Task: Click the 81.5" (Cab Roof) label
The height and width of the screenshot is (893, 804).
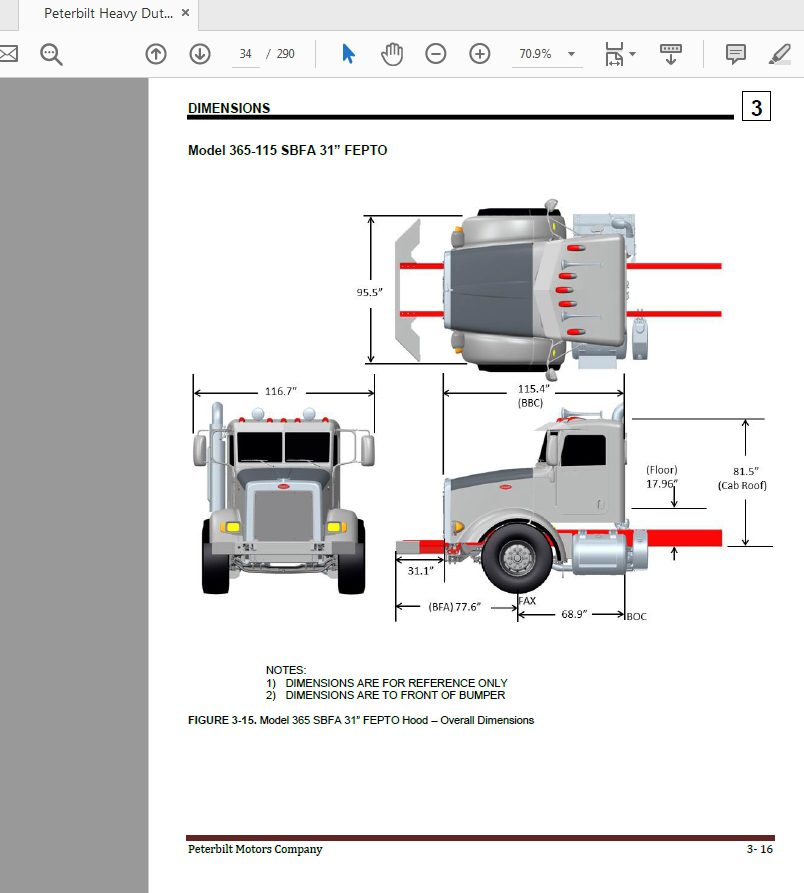Action: [x=743, y=478]
